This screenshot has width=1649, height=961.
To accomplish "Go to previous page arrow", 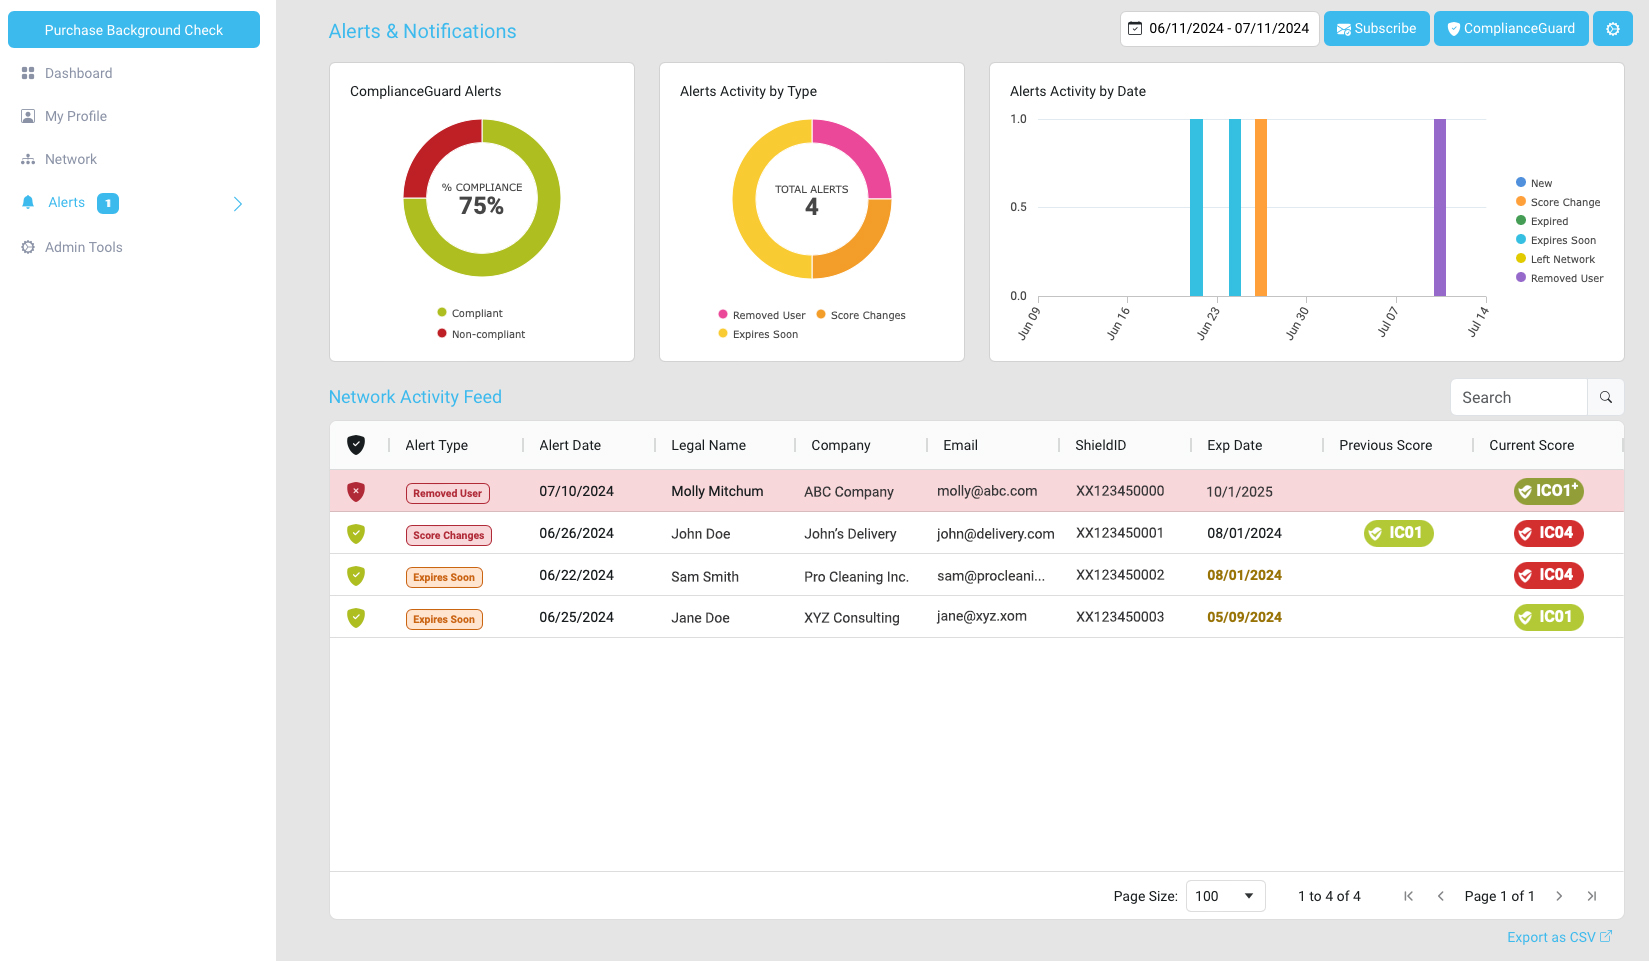I will click(1440, 896).
